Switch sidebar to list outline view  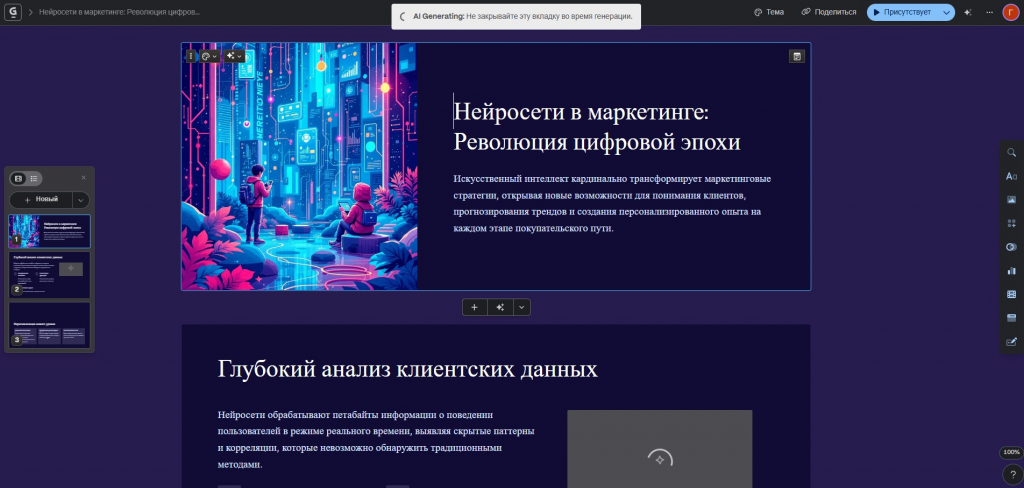pos(34,178)
